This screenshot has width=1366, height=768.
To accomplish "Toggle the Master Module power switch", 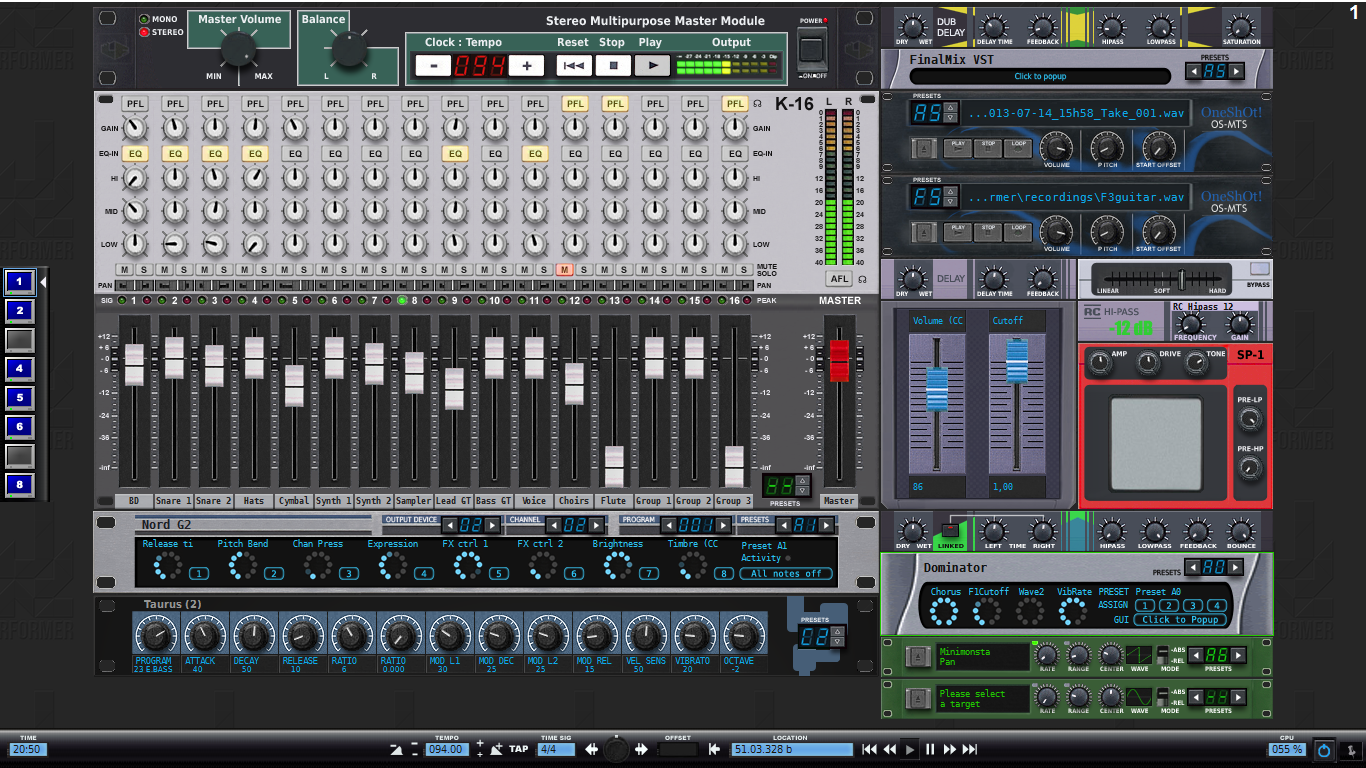I will pyautogui.click(x=812, y=50).
